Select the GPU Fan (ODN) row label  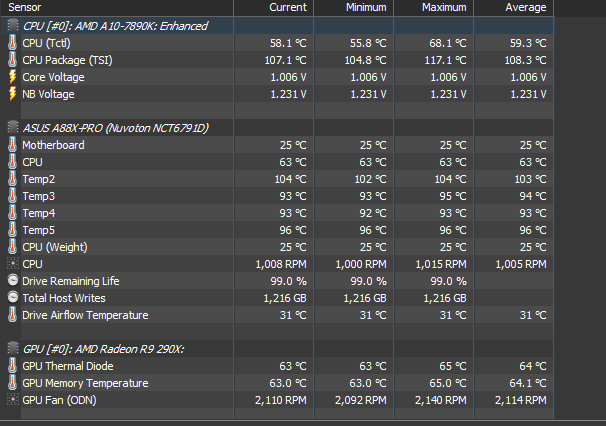point(59,400)
